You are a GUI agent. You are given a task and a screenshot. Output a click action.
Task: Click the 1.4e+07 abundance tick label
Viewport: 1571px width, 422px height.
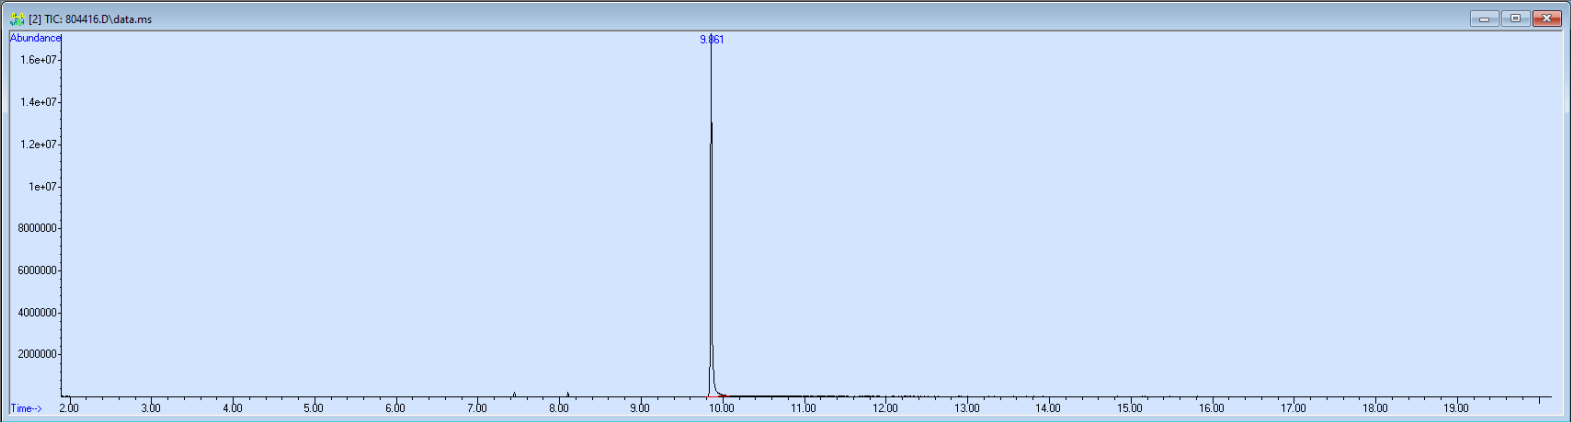pos(39,102)
